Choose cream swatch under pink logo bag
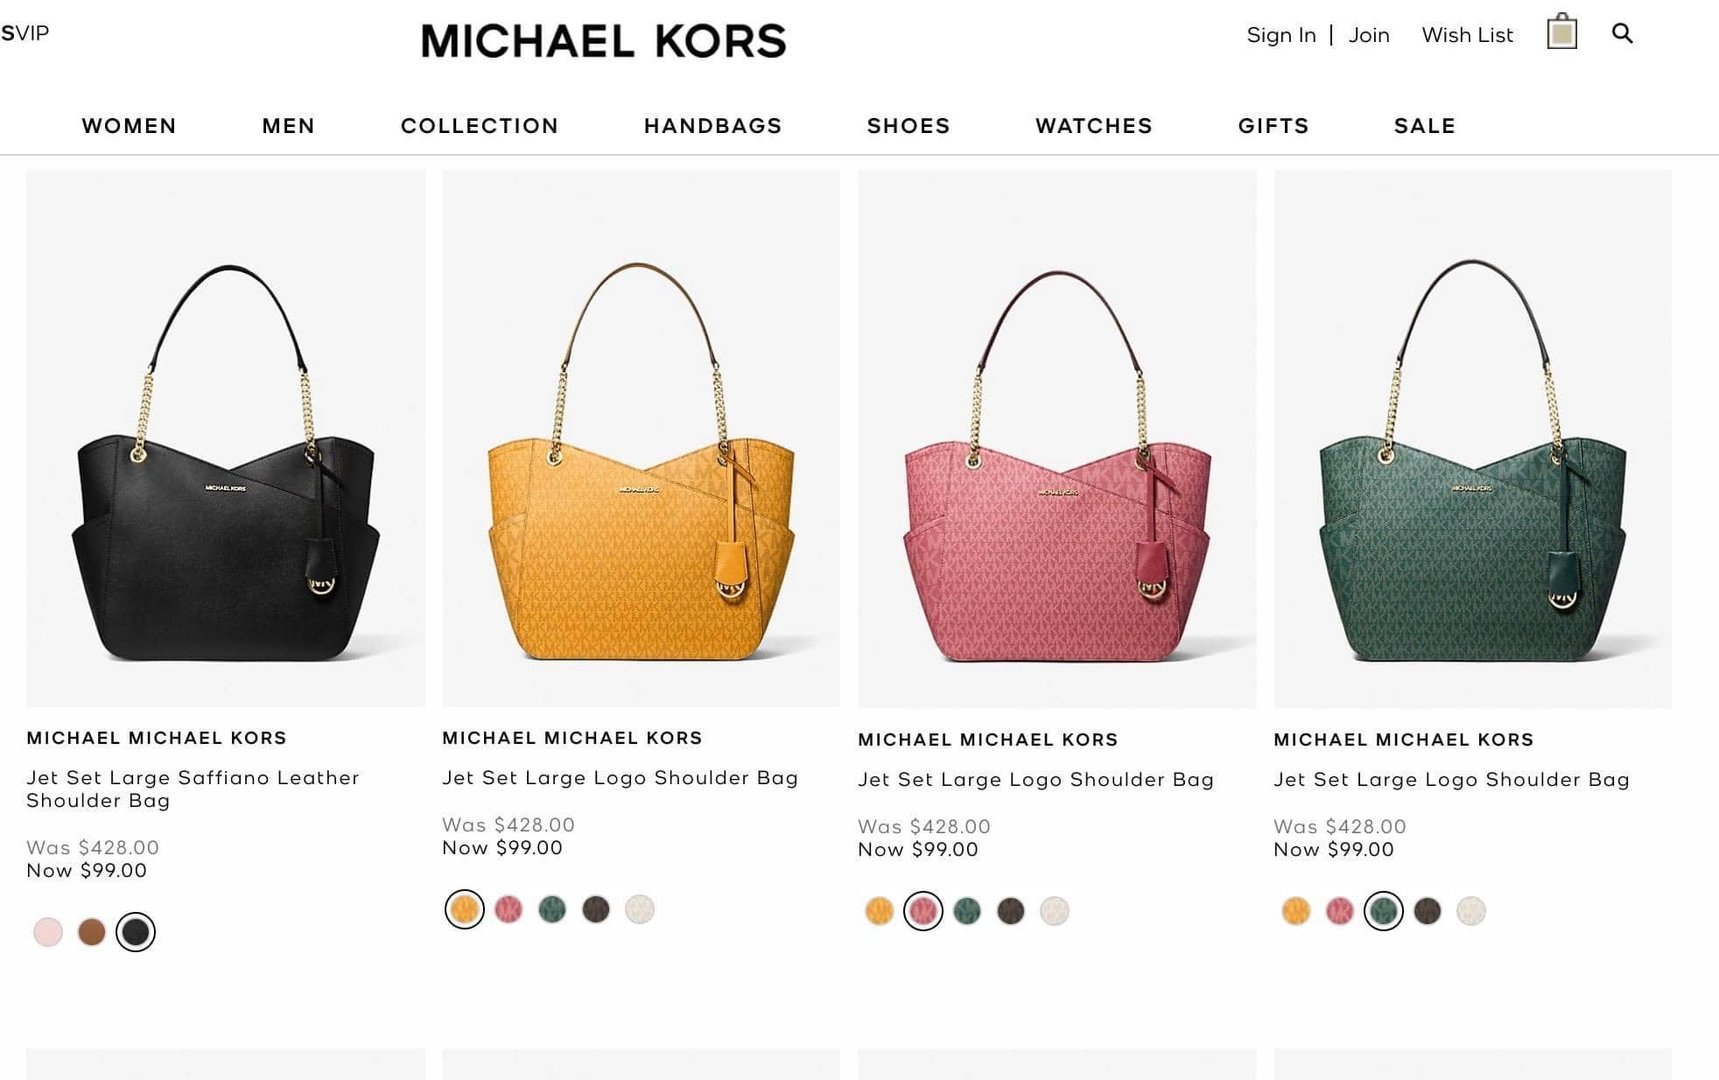Screen dimensions: 1719x1080 (1054, 911)
